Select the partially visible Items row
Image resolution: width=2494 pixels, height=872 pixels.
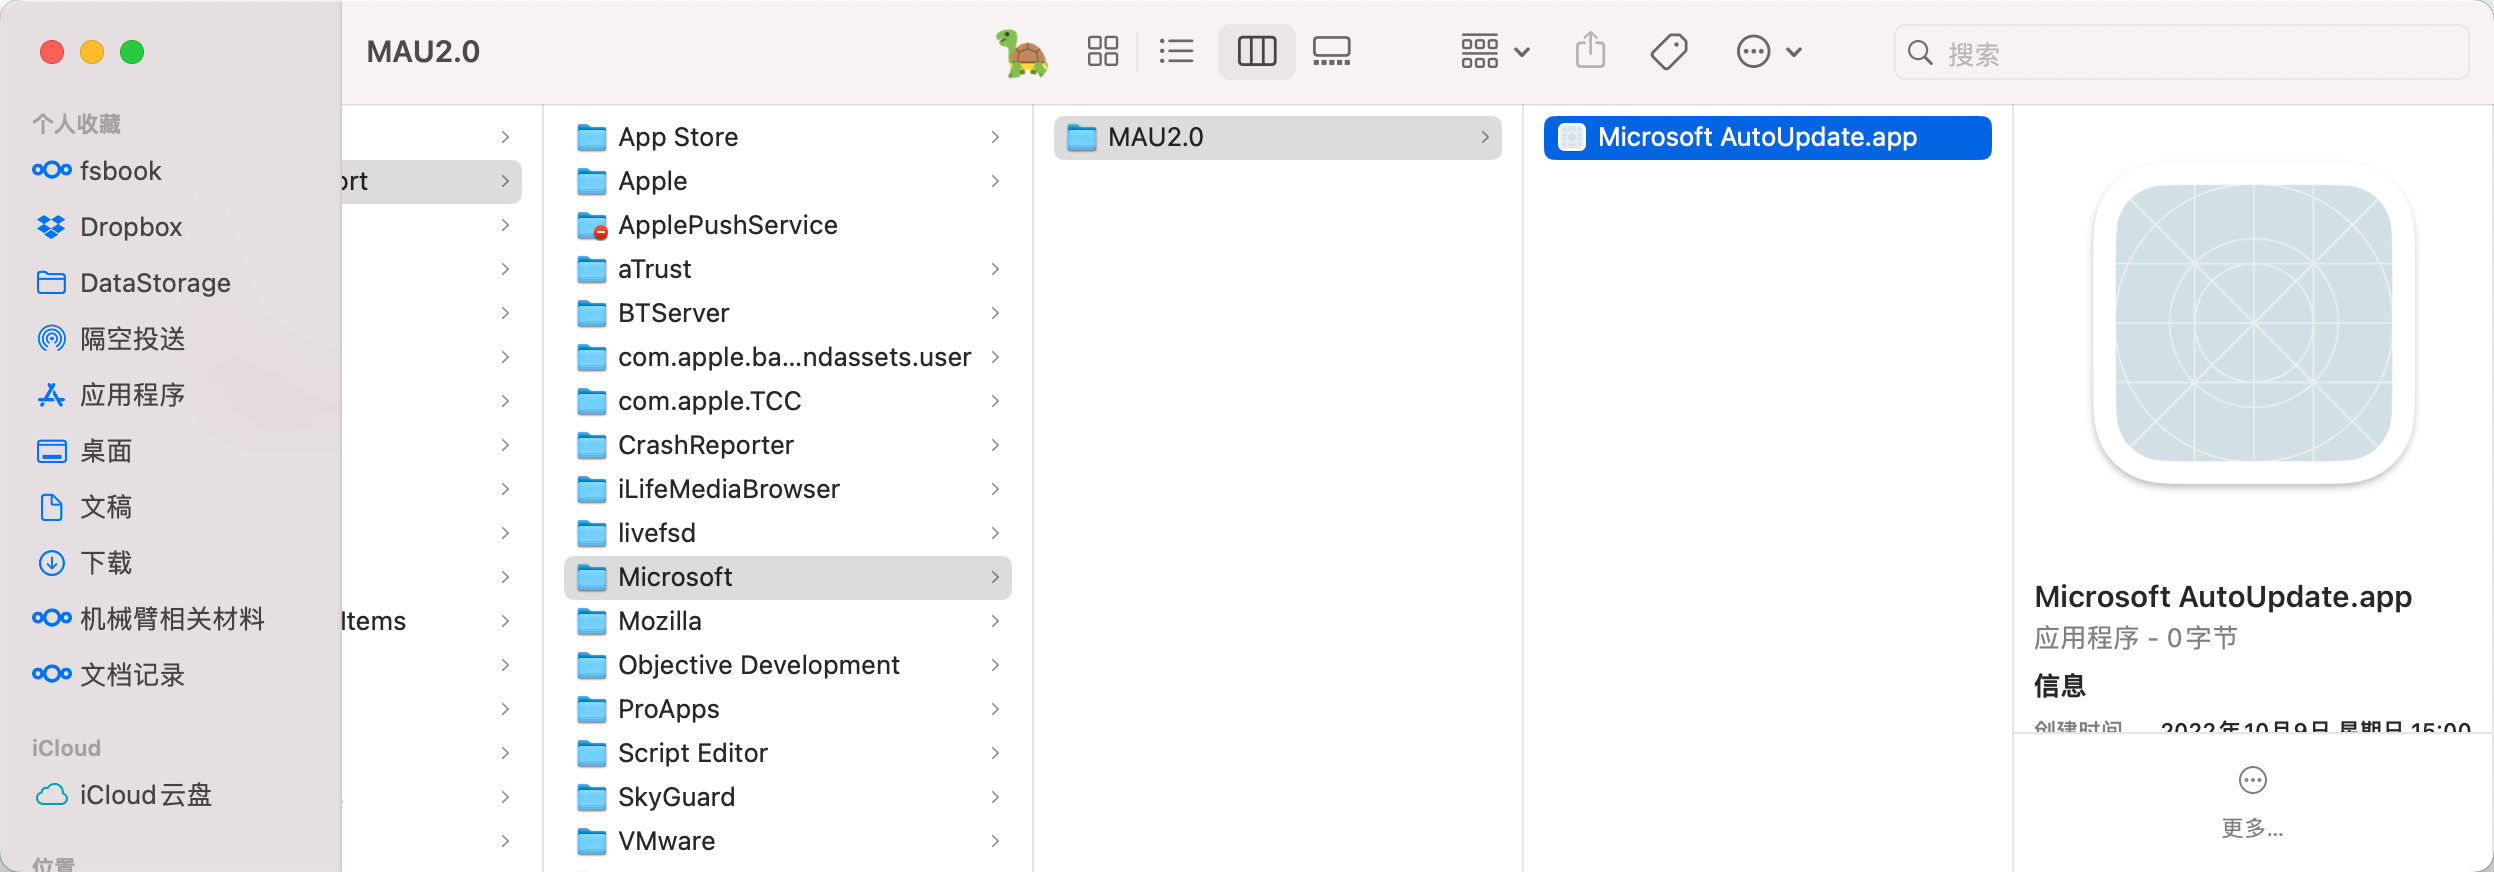pyautogui.click(x=431, y=621)
